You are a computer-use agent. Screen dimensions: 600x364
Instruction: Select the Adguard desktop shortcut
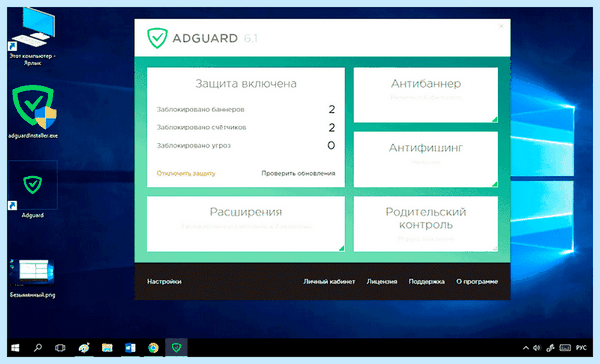tap(33, 190)
